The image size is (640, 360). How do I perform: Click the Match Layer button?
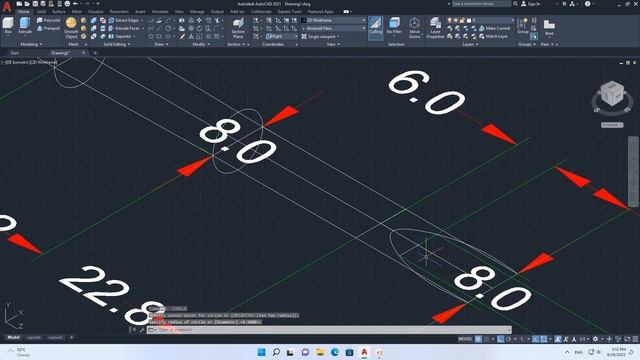click(x=493, y=36)
